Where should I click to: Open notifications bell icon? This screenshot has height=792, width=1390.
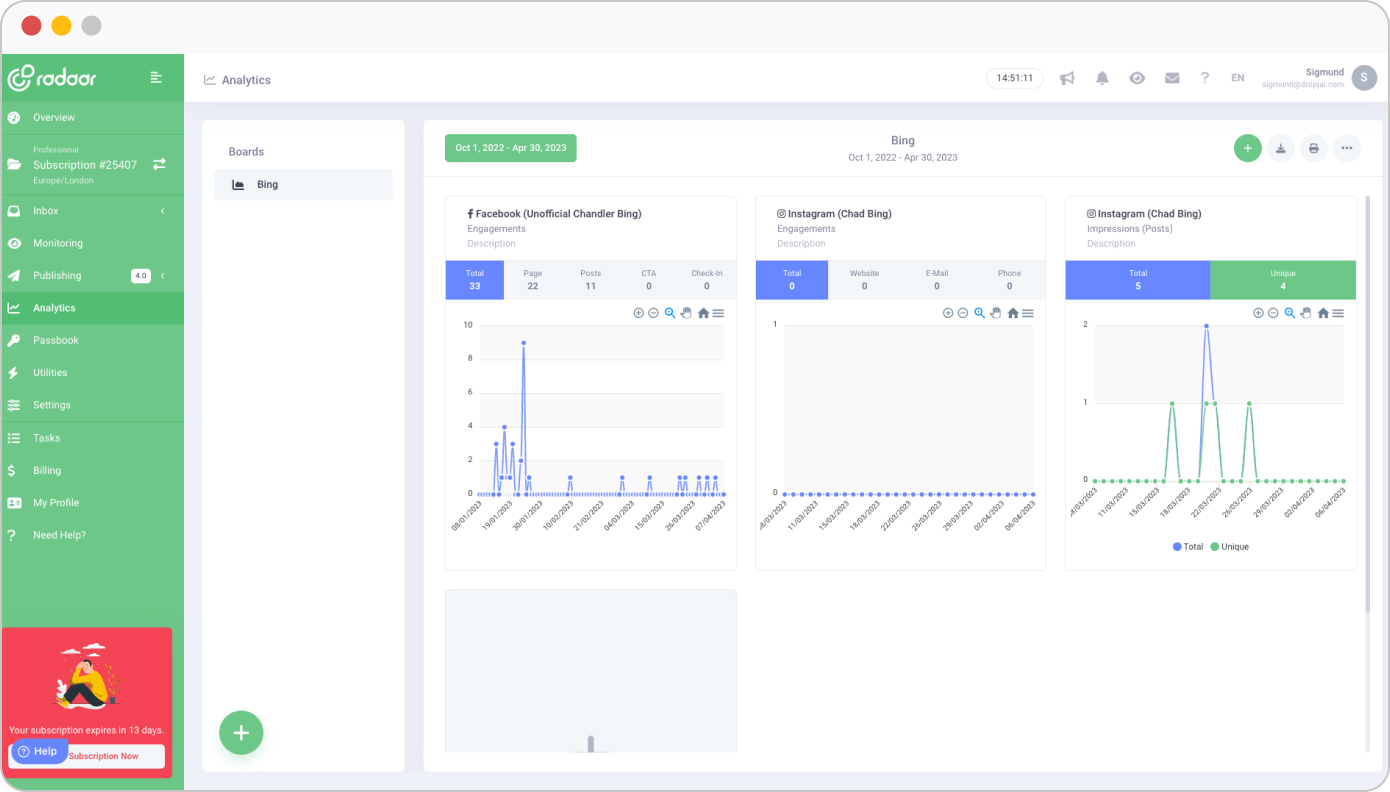tap(1102, 78)
